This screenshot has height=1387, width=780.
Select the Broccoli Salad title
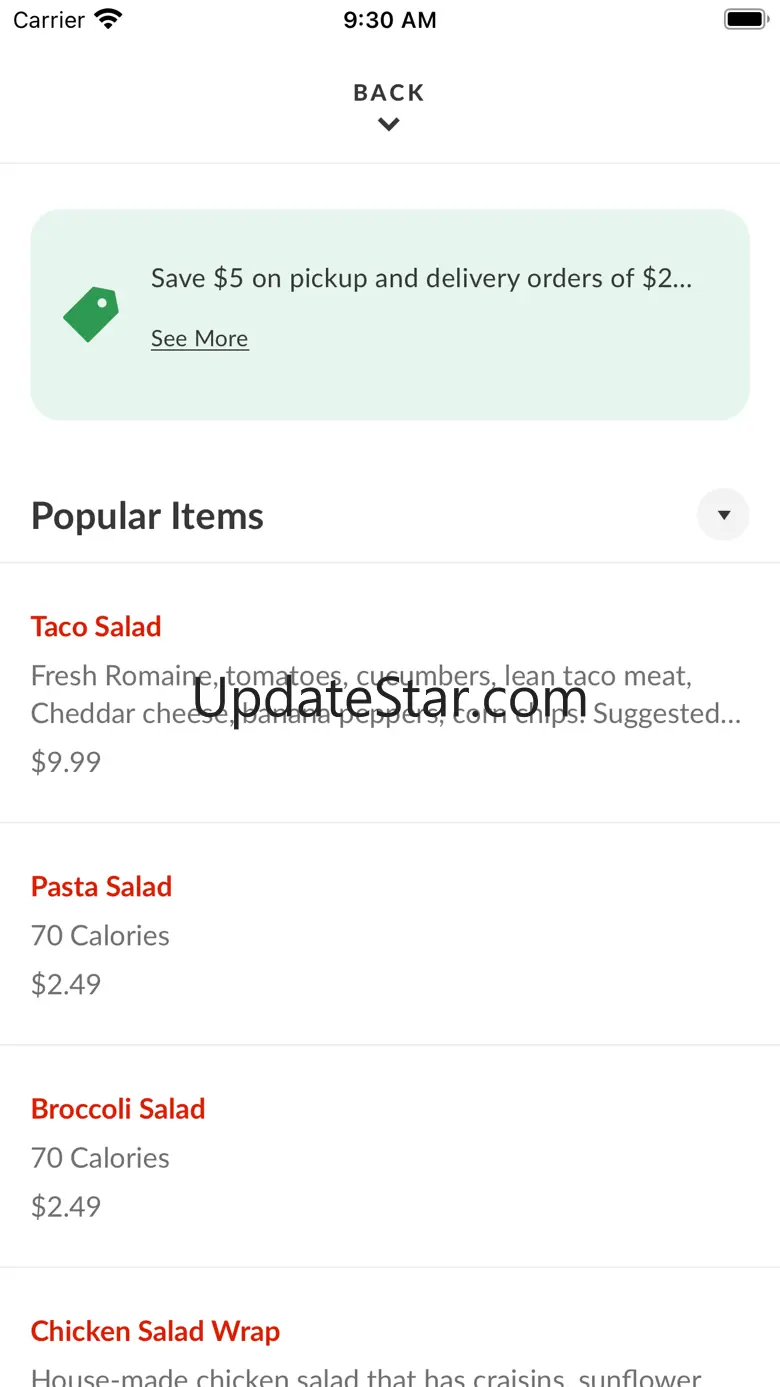point(118,1109)
